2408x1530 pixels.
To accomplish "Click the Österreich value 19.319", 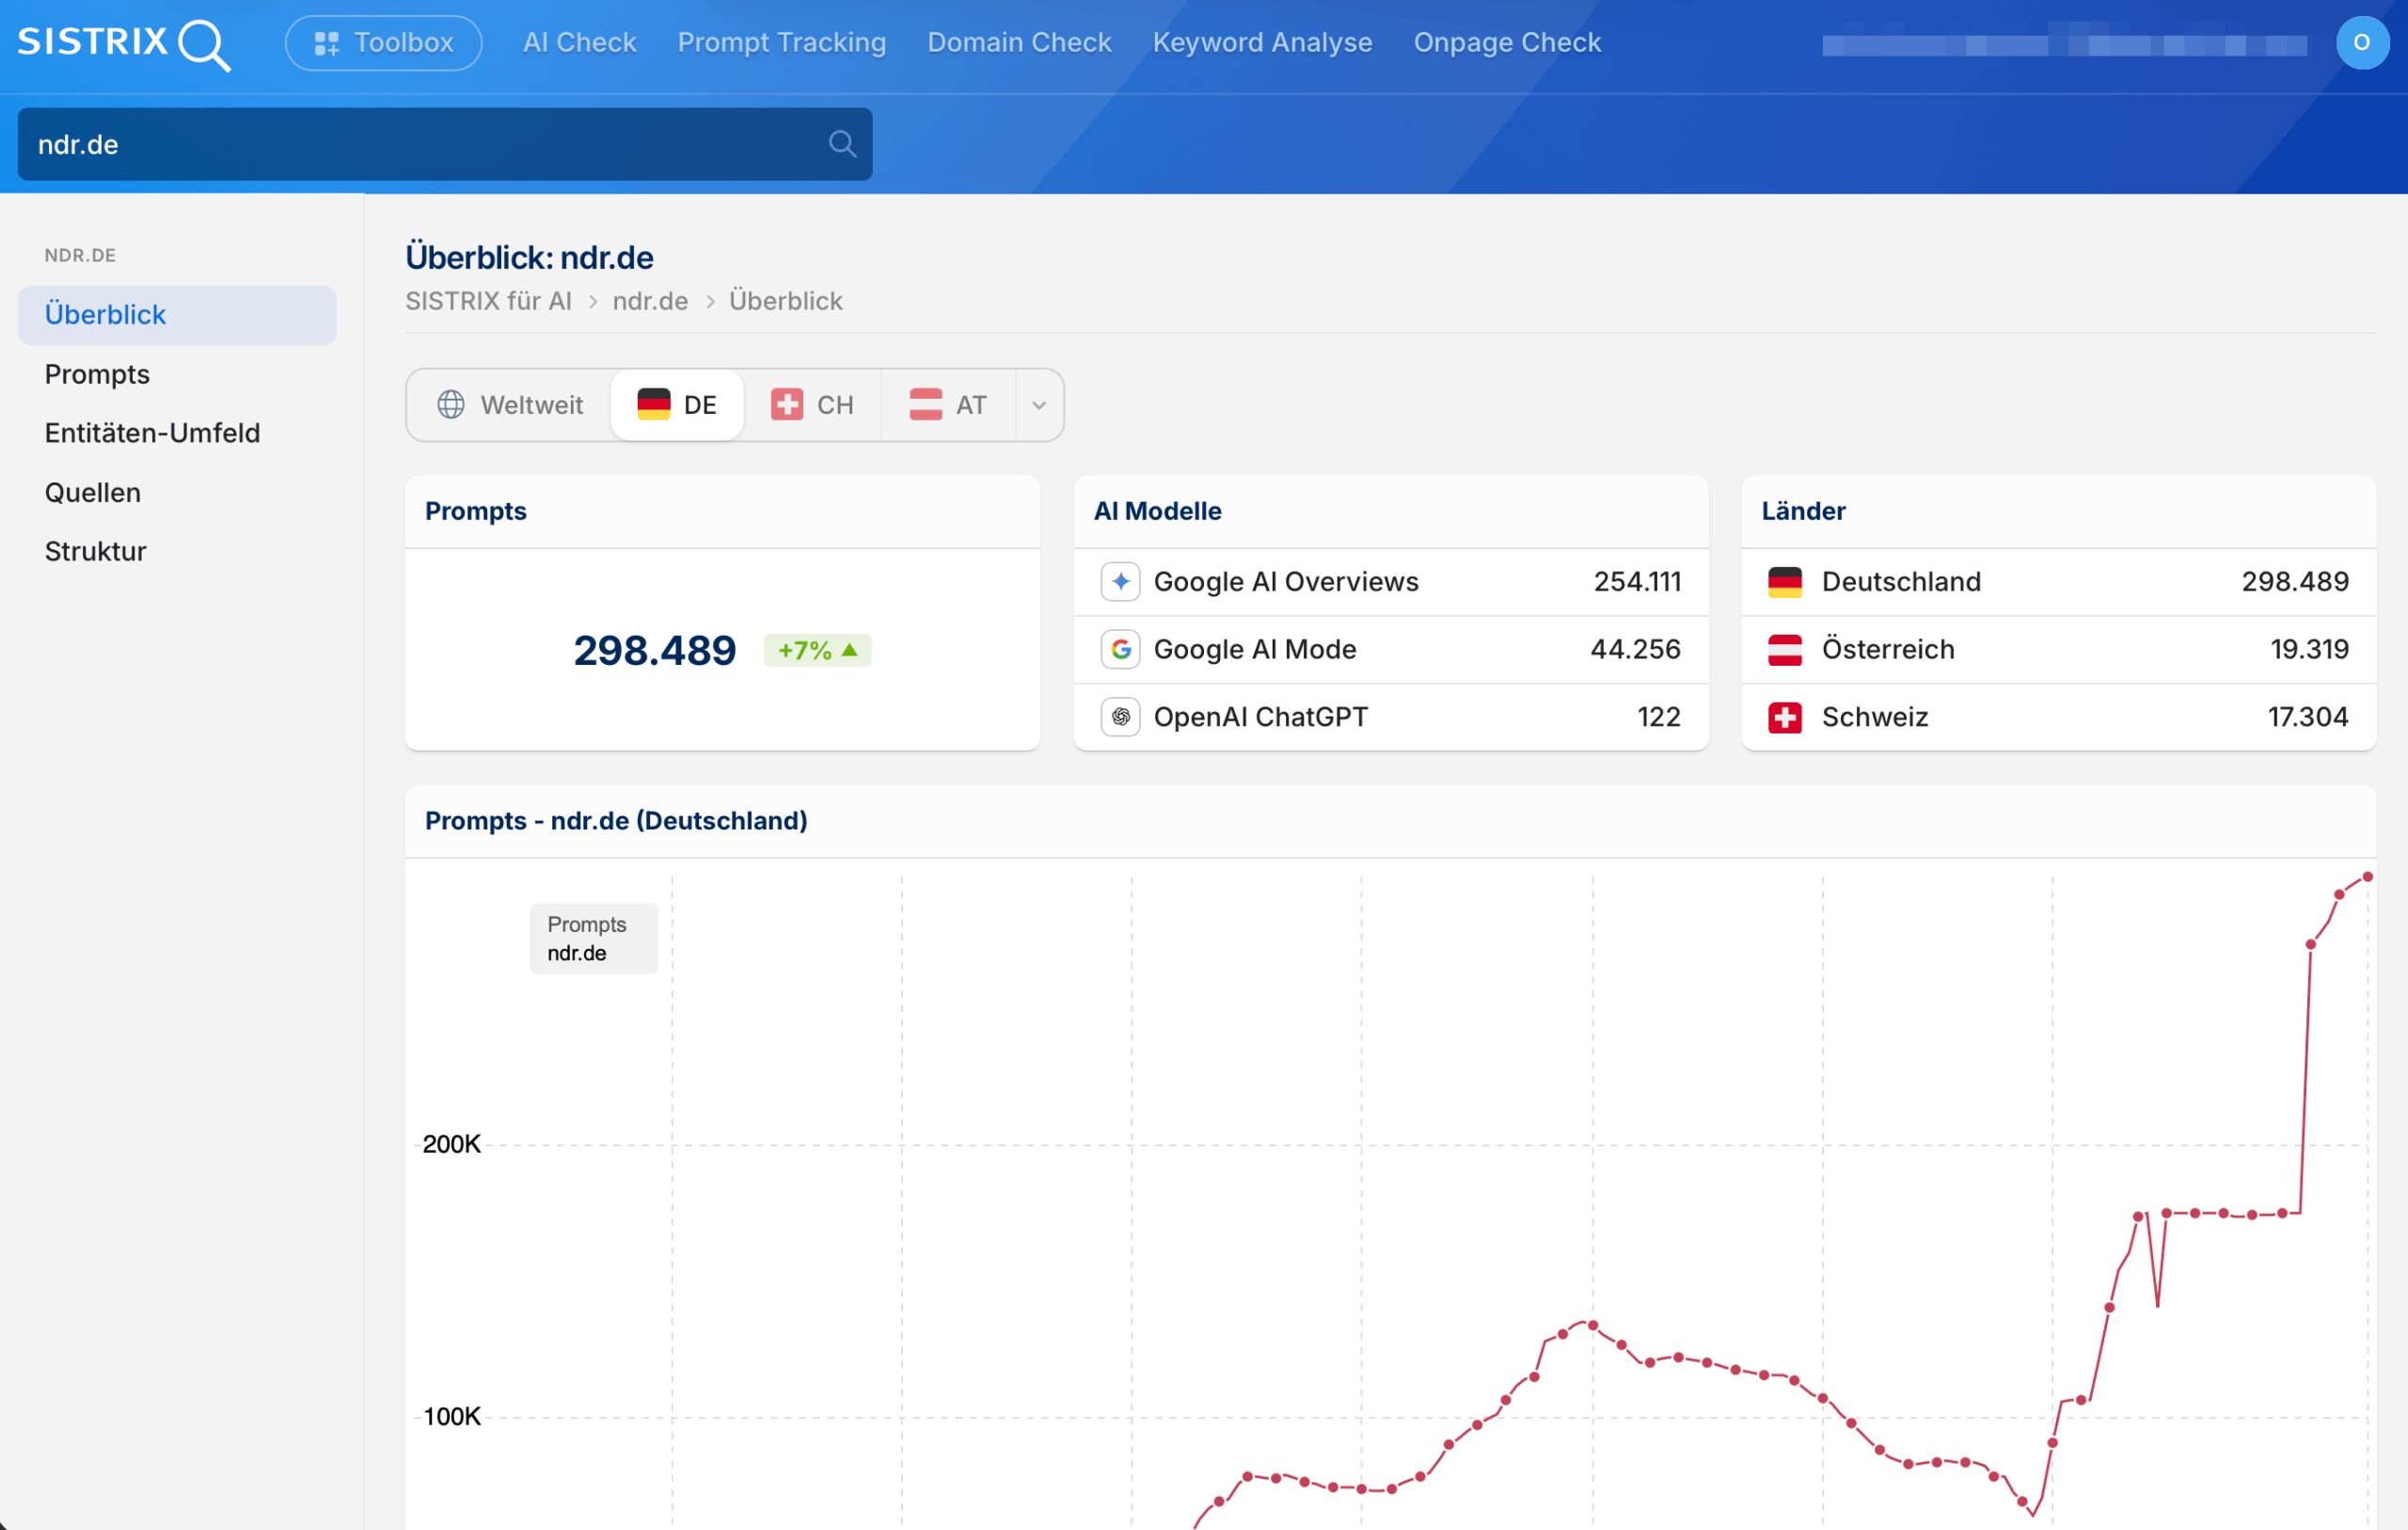I will click(x=2310, y=650).
